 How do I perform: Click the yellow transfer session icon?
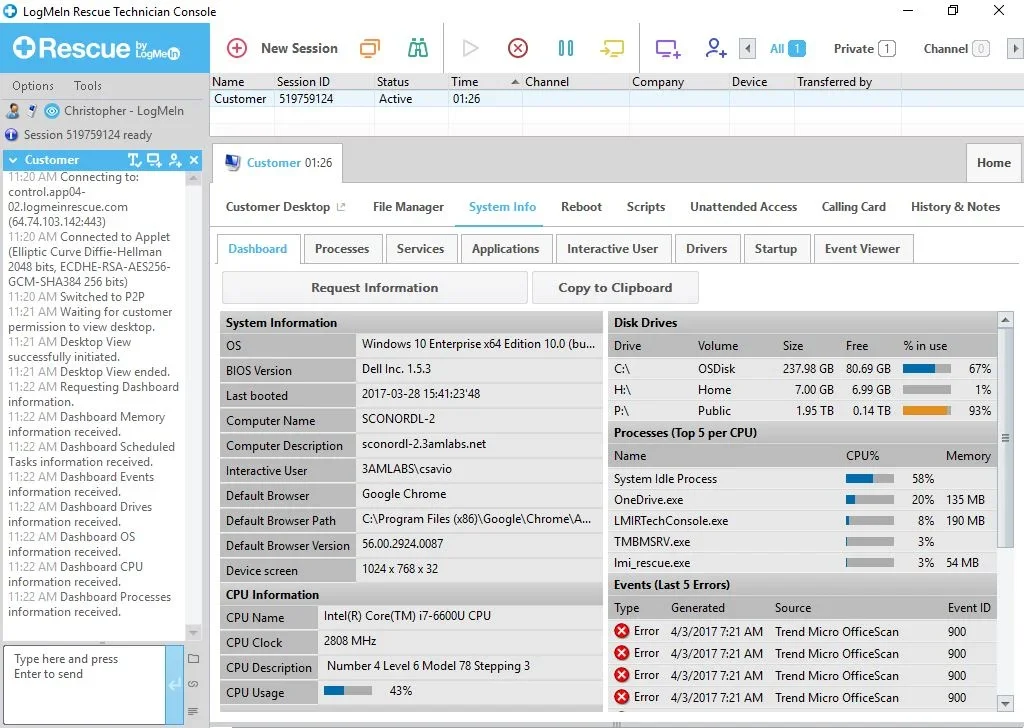[x=611, y=48]
